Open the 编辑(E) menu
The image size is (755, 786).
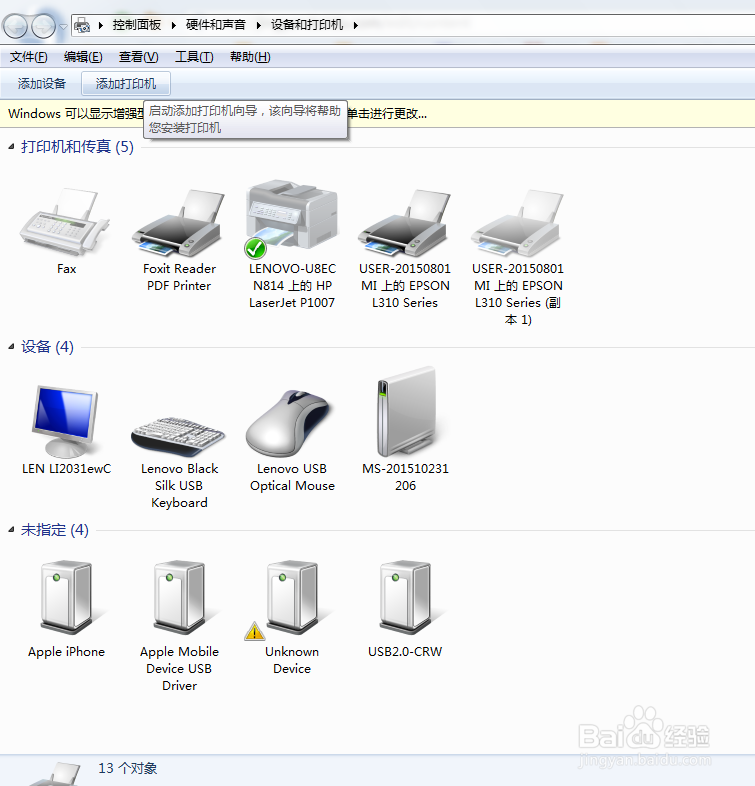83,57
